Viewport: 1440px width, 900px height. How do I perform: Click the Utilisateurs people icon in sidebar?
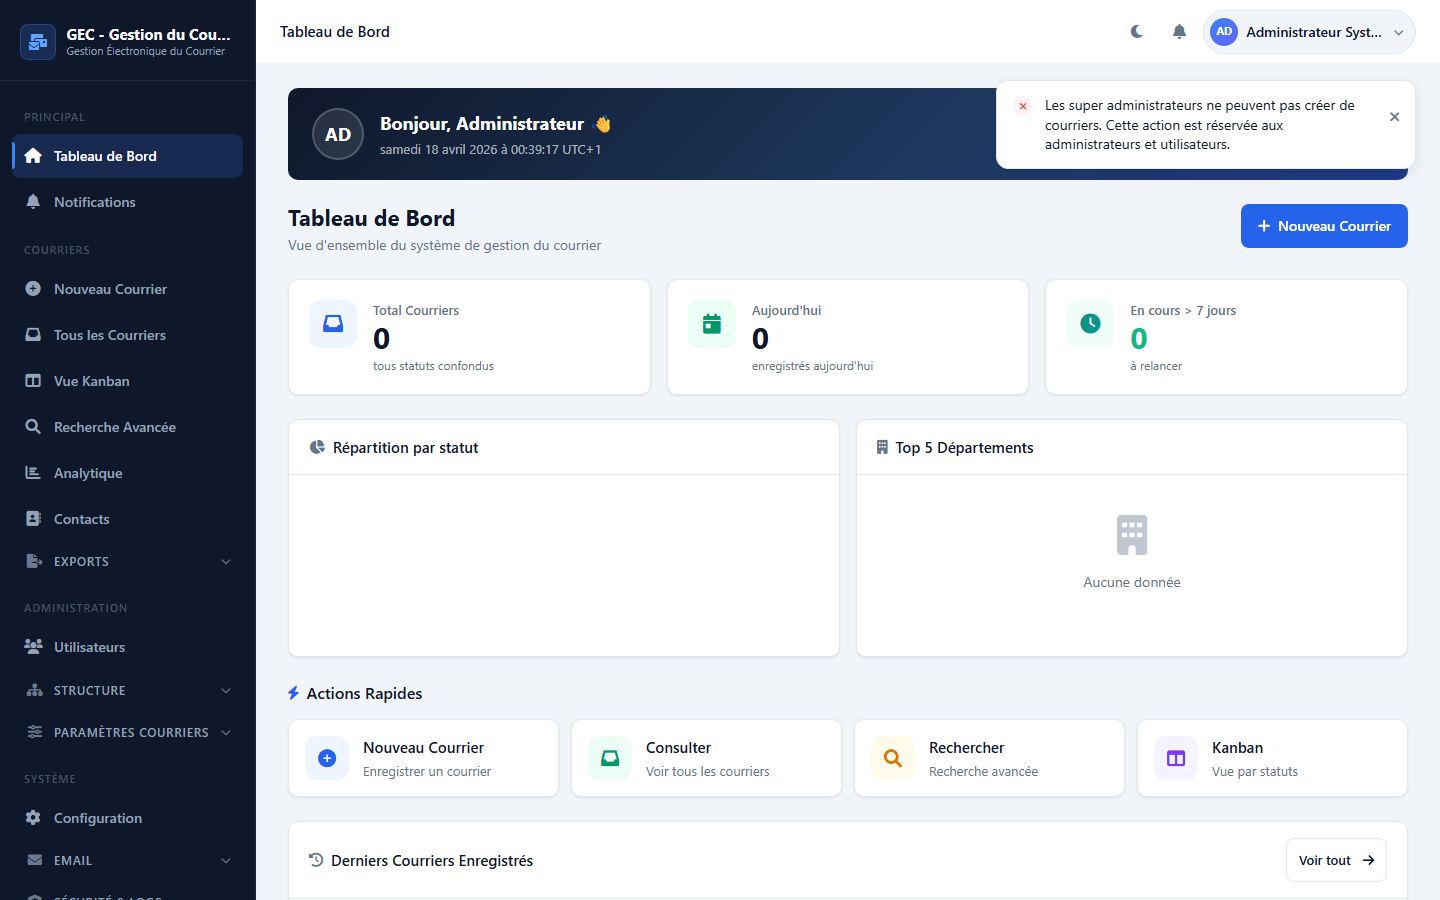[33, 647]
